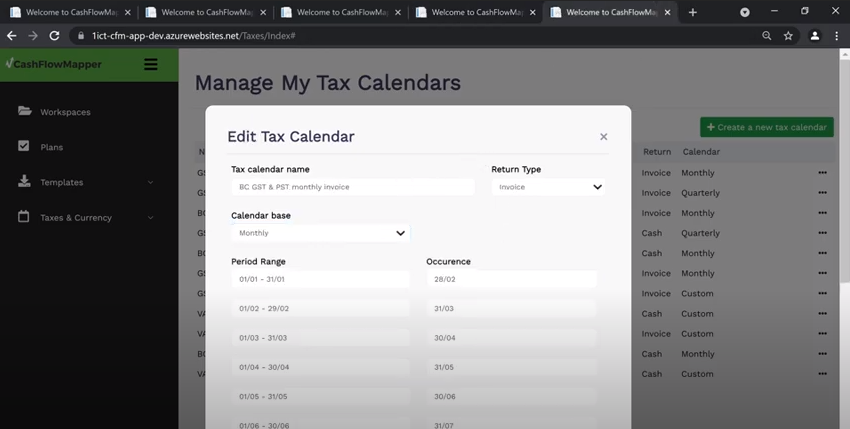This screenshot has width=850, height=429.
Task: Click Occurence field 28/02
Action: pyautogui.click(x=511, y=279)
